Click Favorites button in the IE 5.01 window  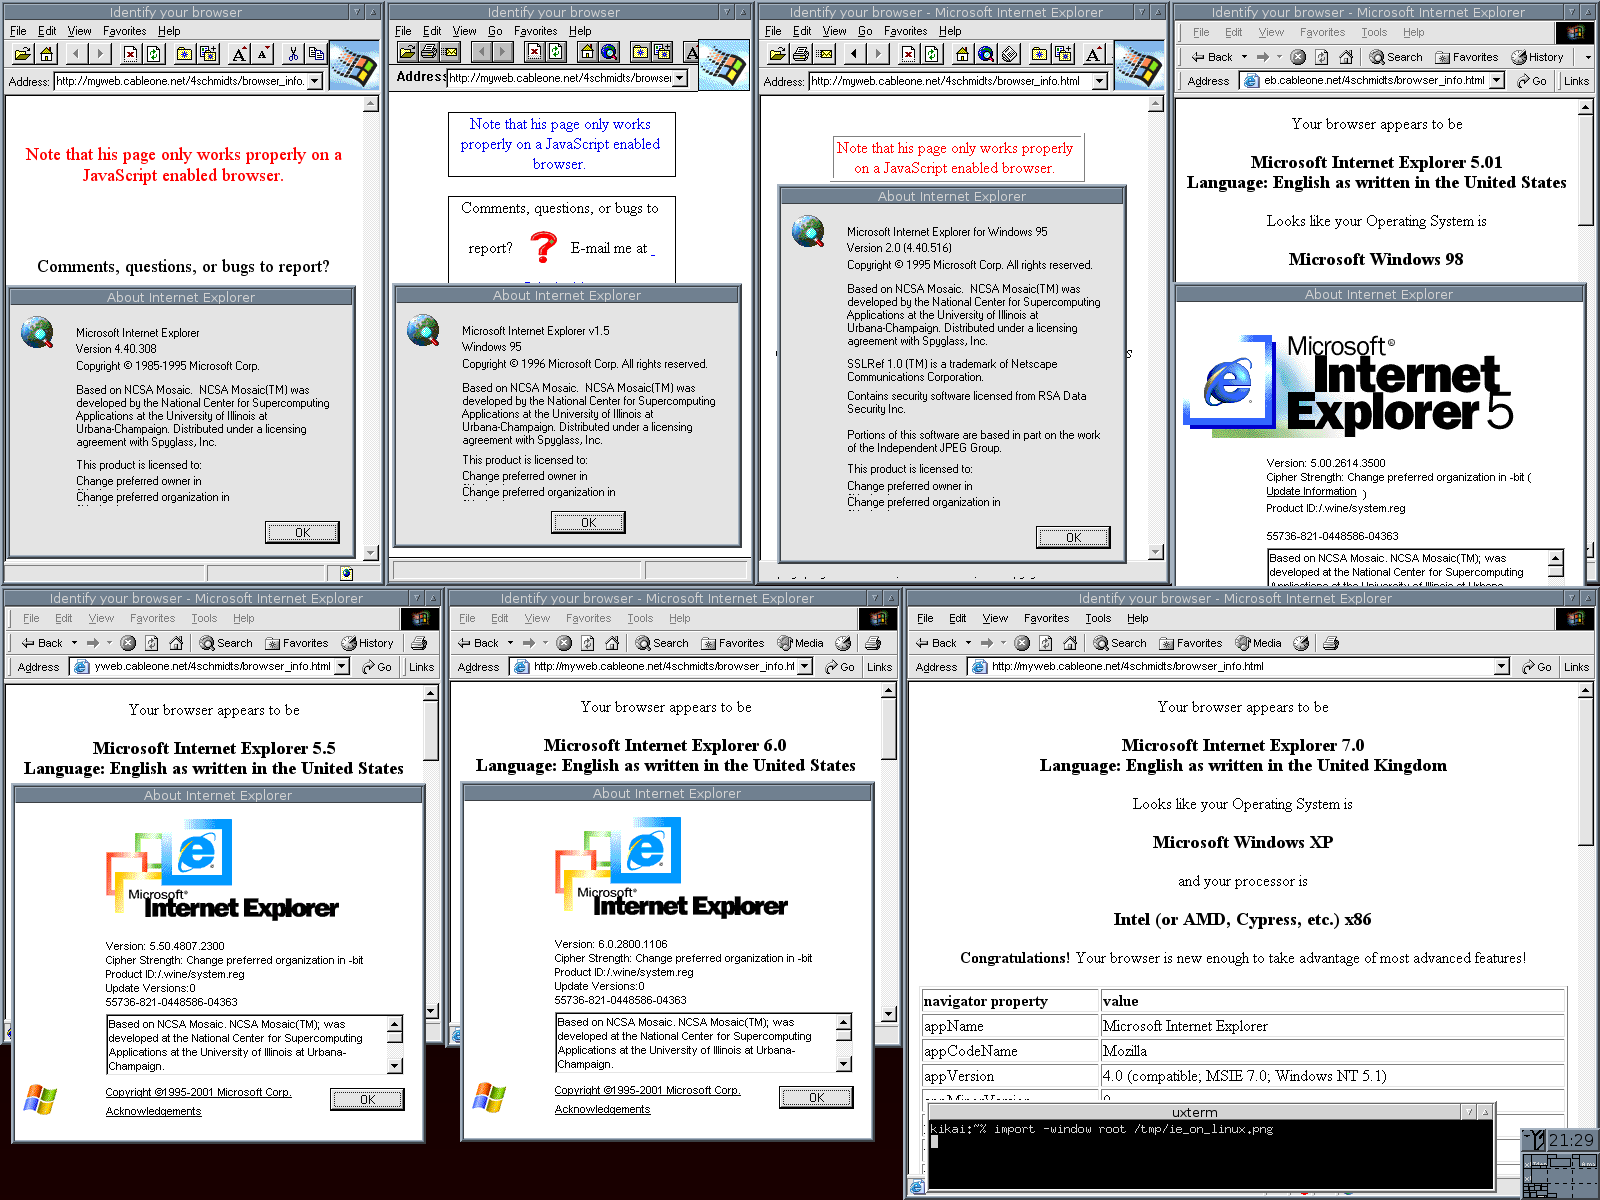click(1467, 57)
